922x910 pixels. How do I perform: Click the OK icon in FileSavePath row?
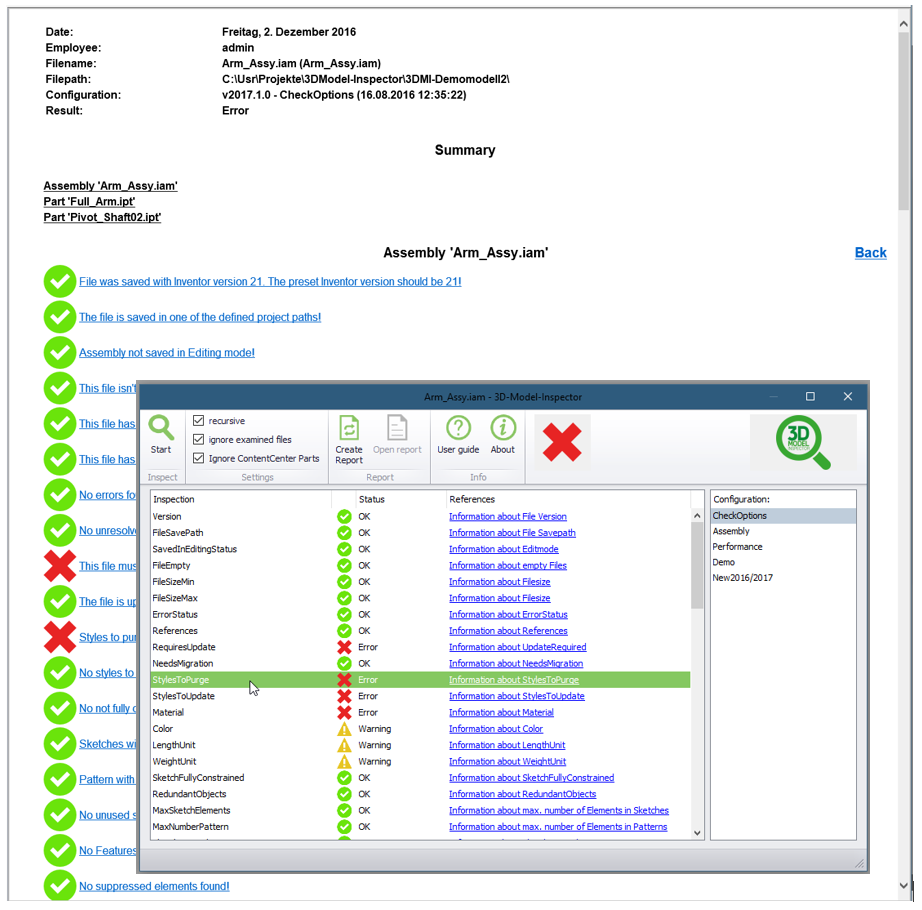pyautogui.click(x=344, y=533)
